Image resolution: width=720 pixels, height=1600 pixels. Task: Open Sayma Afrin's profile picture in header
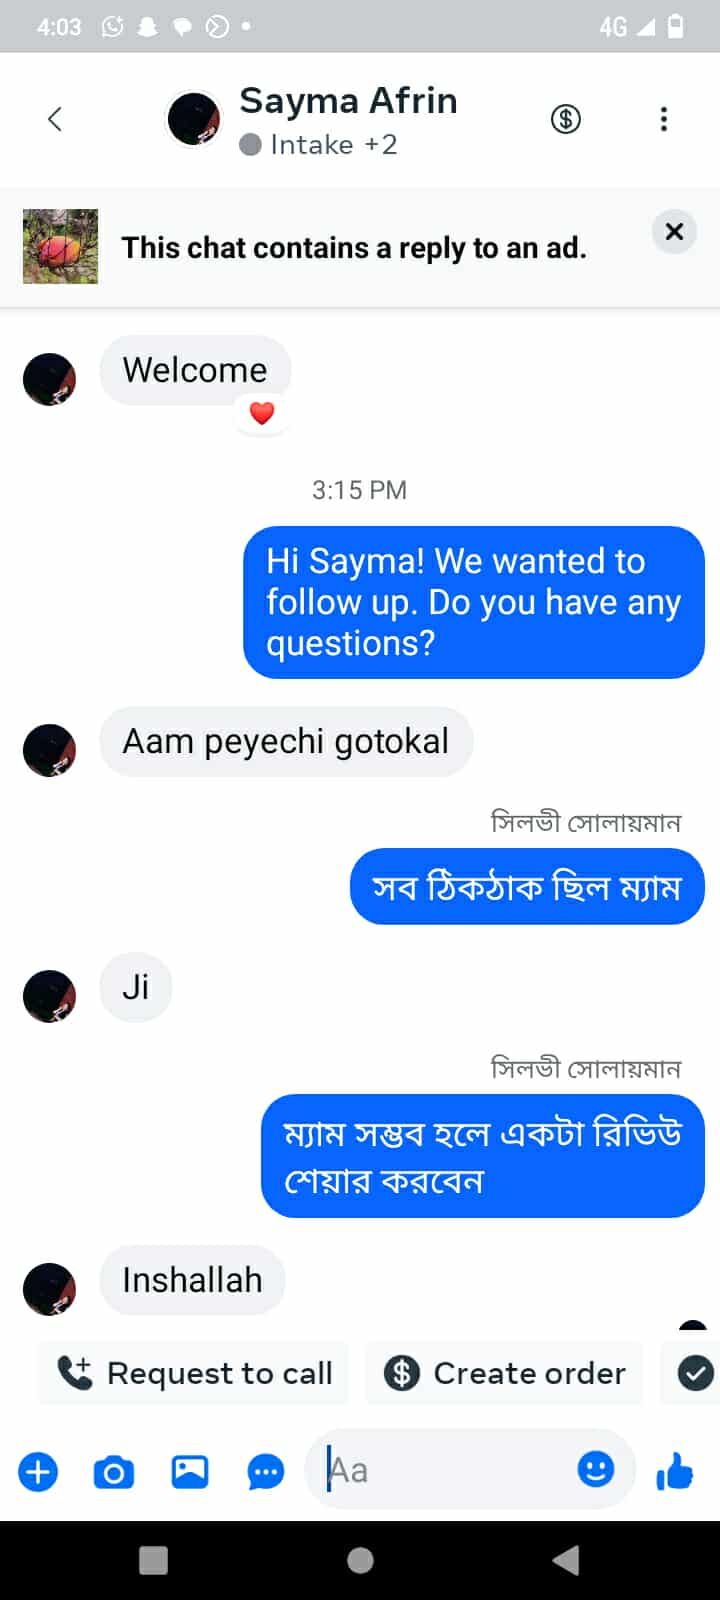tap(193, 119)
